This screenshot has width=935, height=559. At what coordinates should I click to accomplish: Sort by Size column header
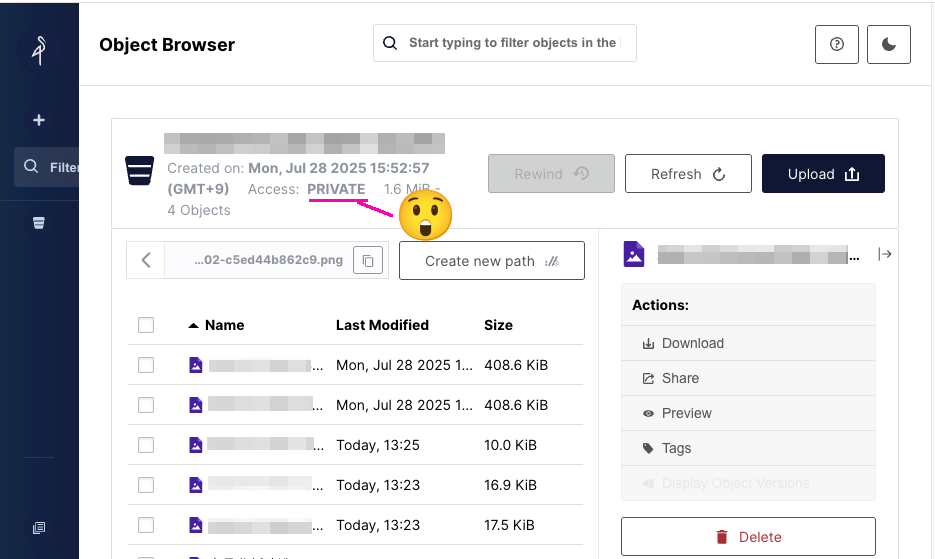coord(499,325)
